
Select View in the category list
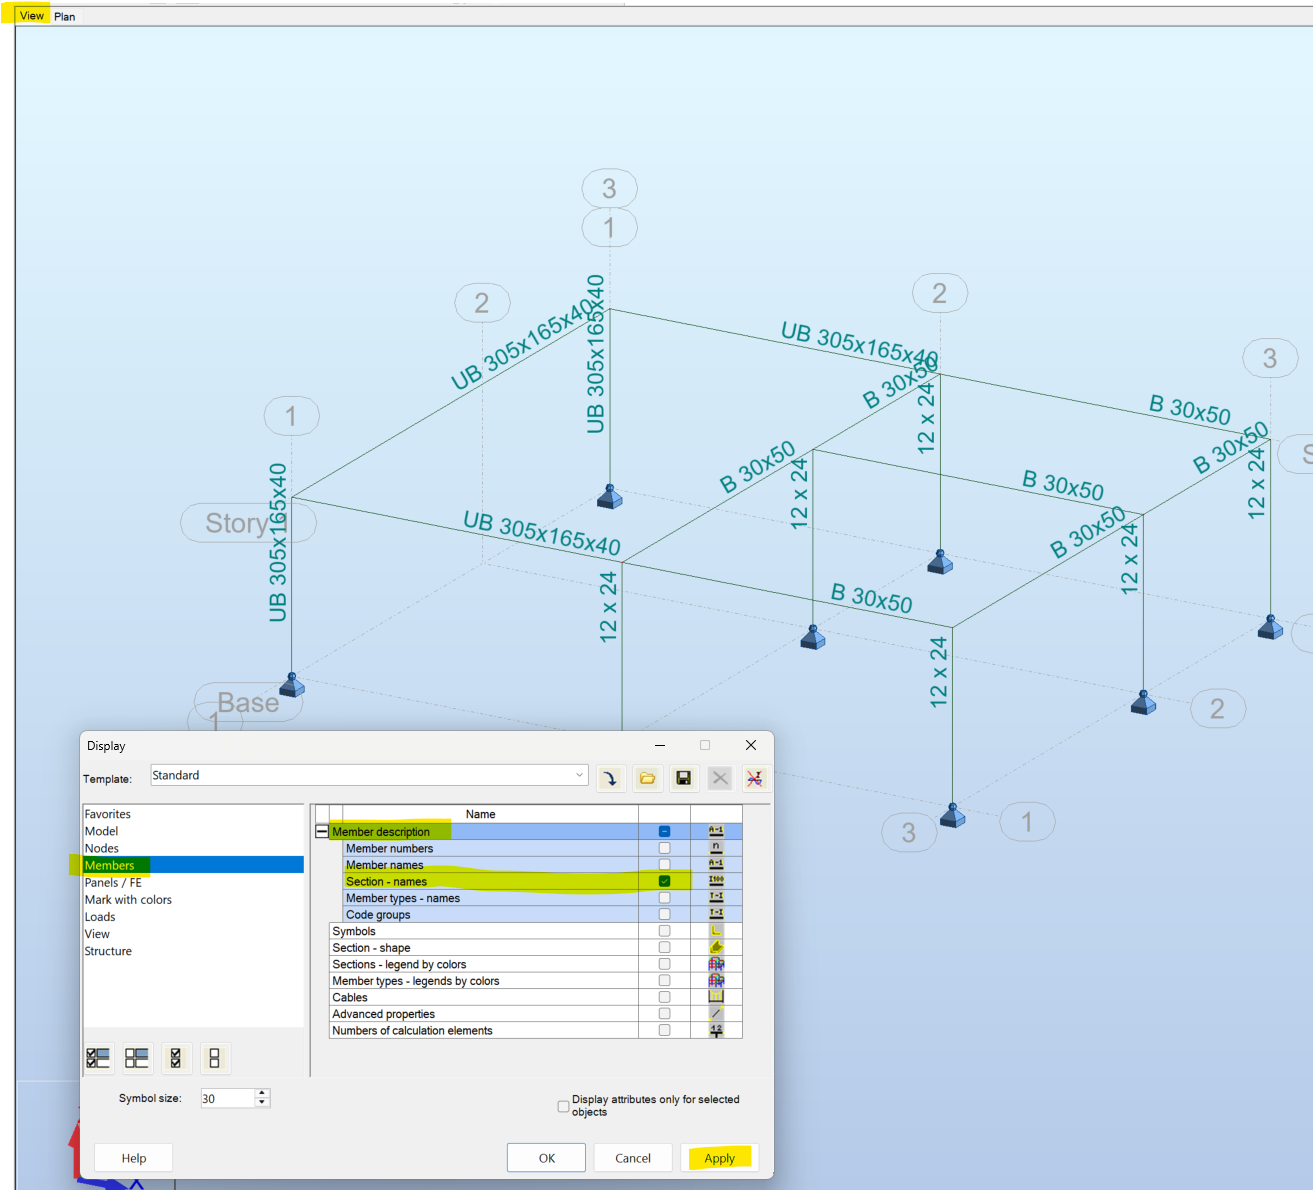coord(97,934)
